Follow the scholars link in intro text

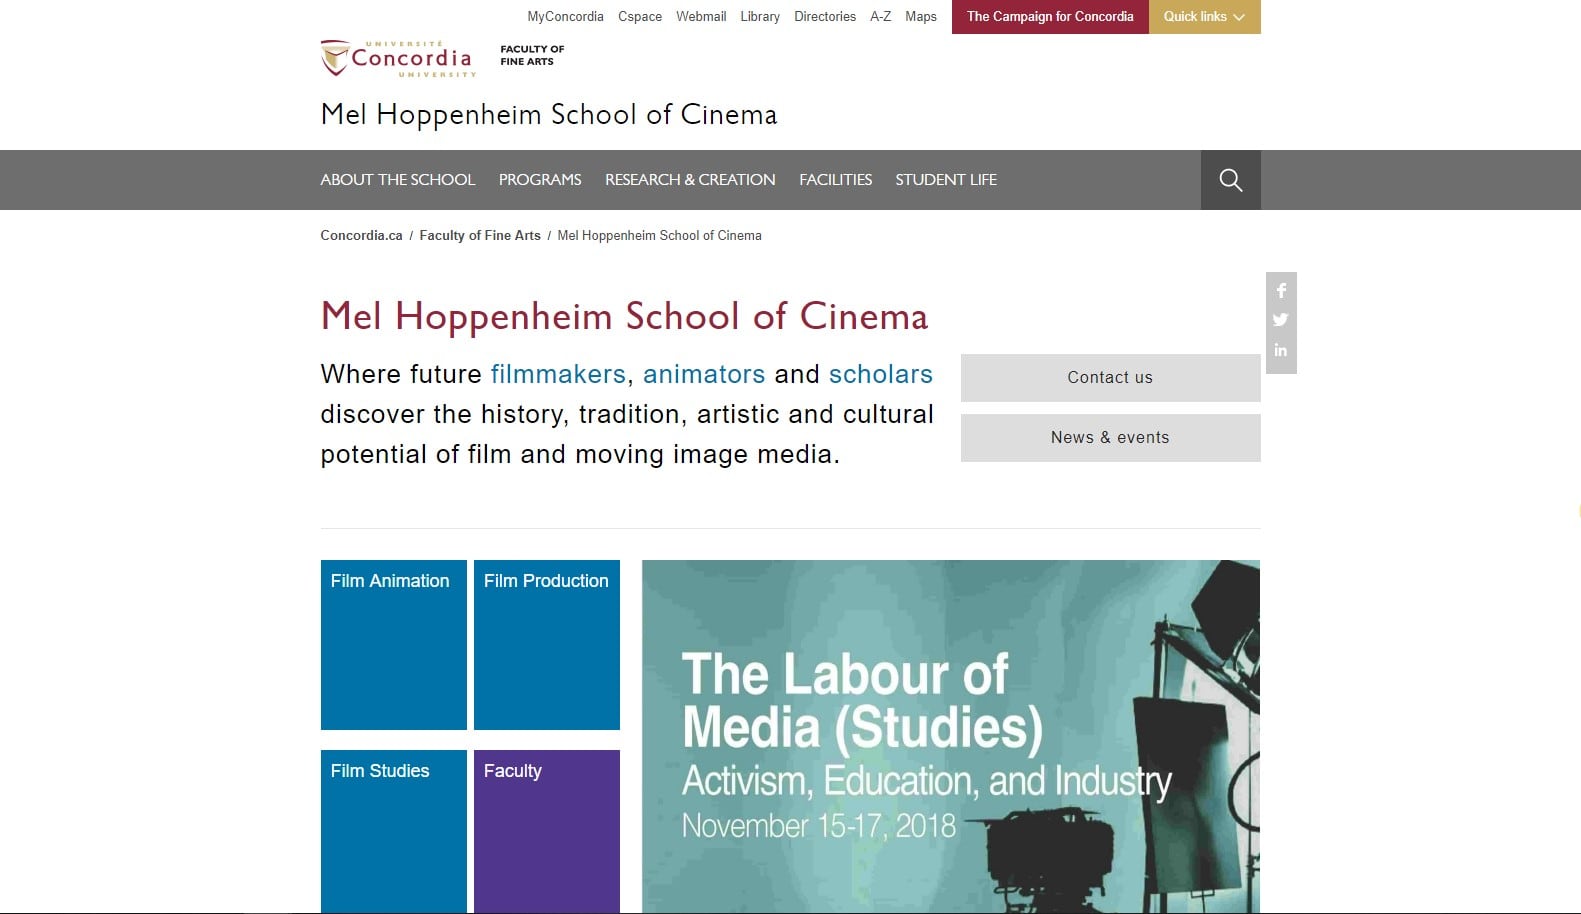pyautogui.click(x=881, y=374)
